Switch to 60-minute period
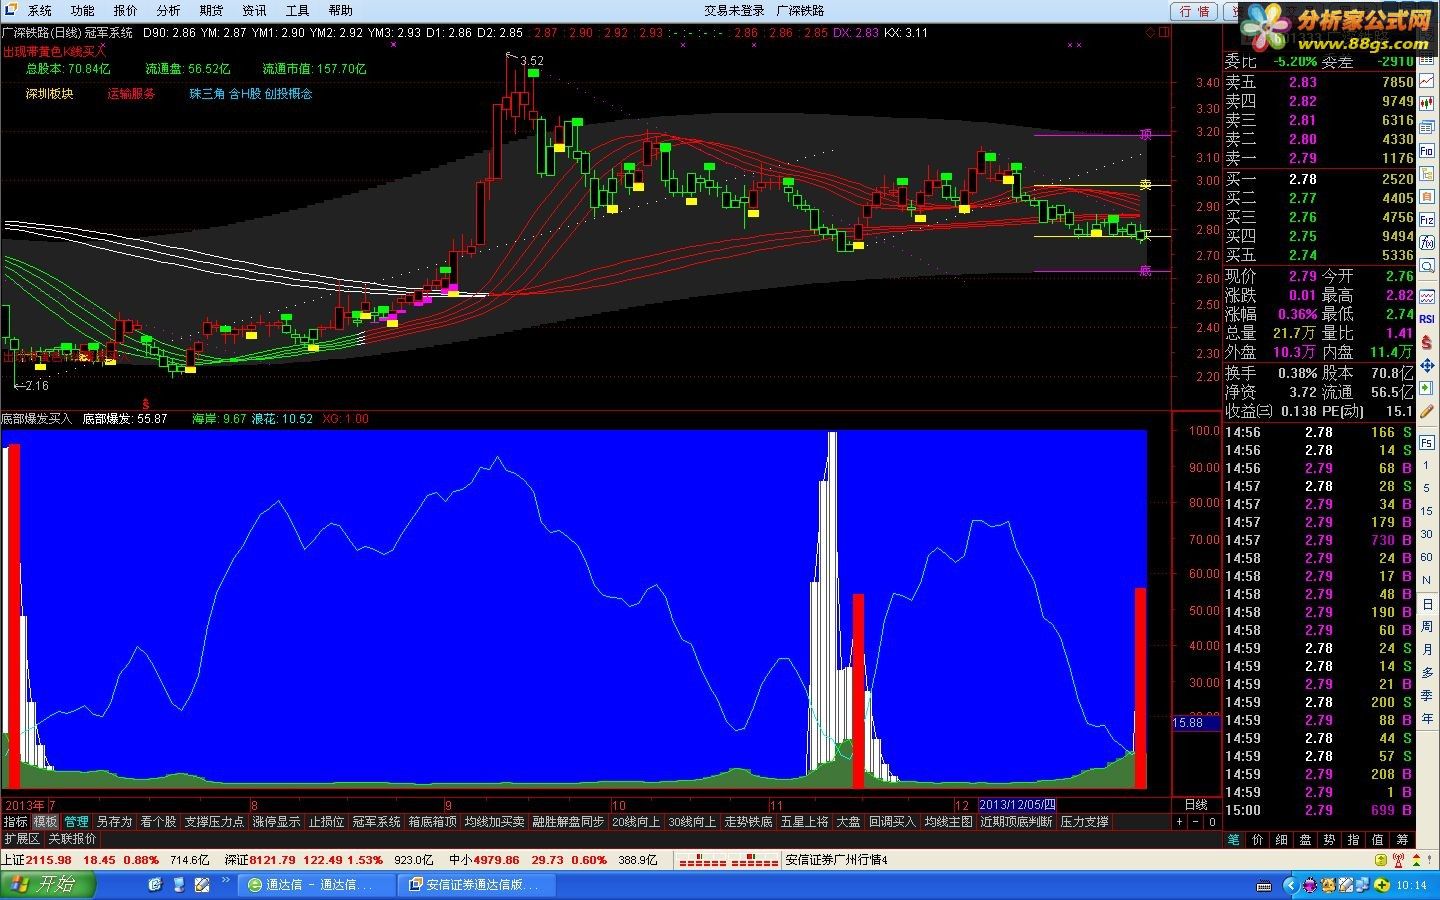 tap(1427, 558)
